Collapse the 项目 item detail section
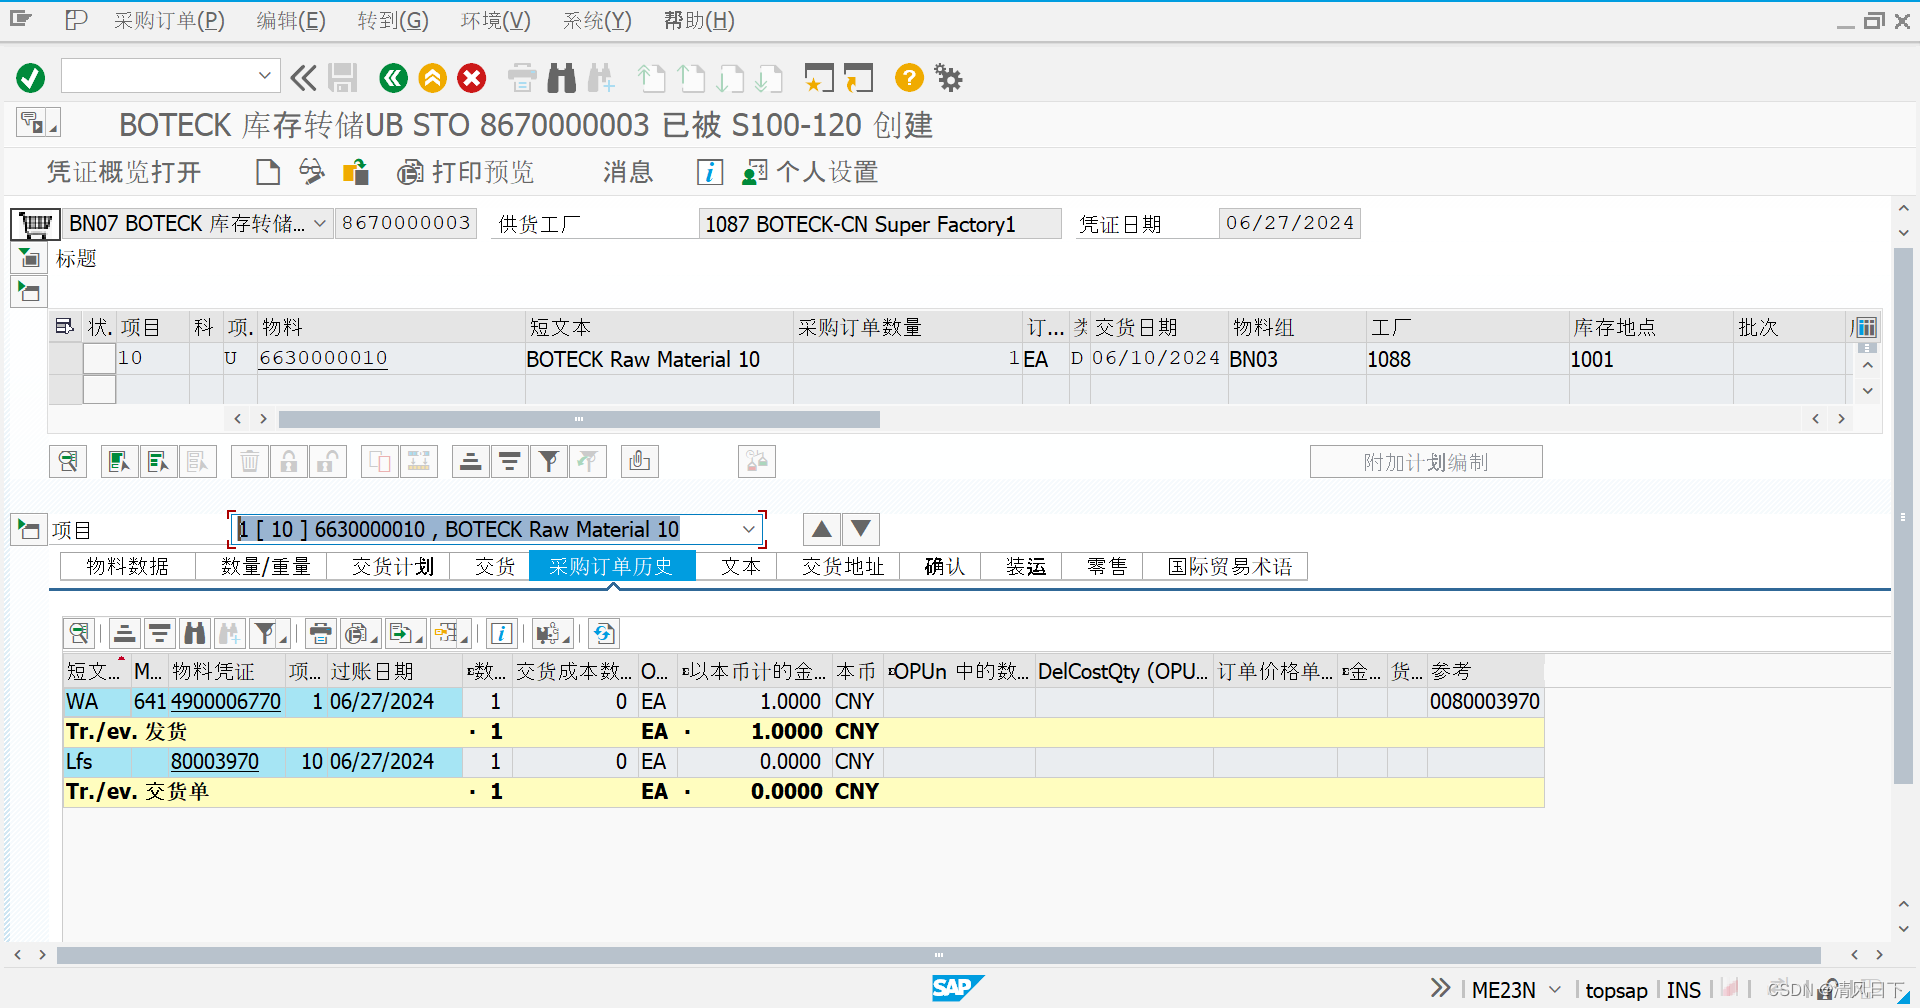The height and width of the screenshot is (1008, 1920). pyautogui.click(x=29, y=529)
